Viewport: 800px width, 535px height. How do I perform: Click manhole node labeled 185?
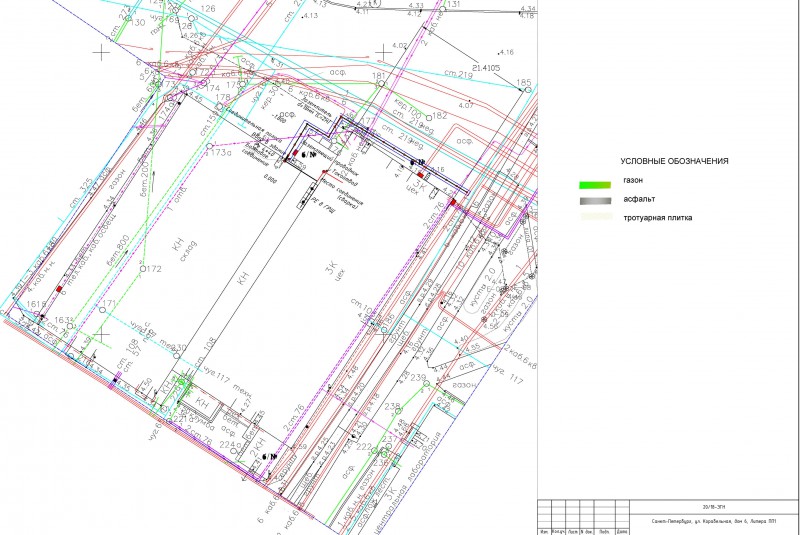[x=528, y=90]
